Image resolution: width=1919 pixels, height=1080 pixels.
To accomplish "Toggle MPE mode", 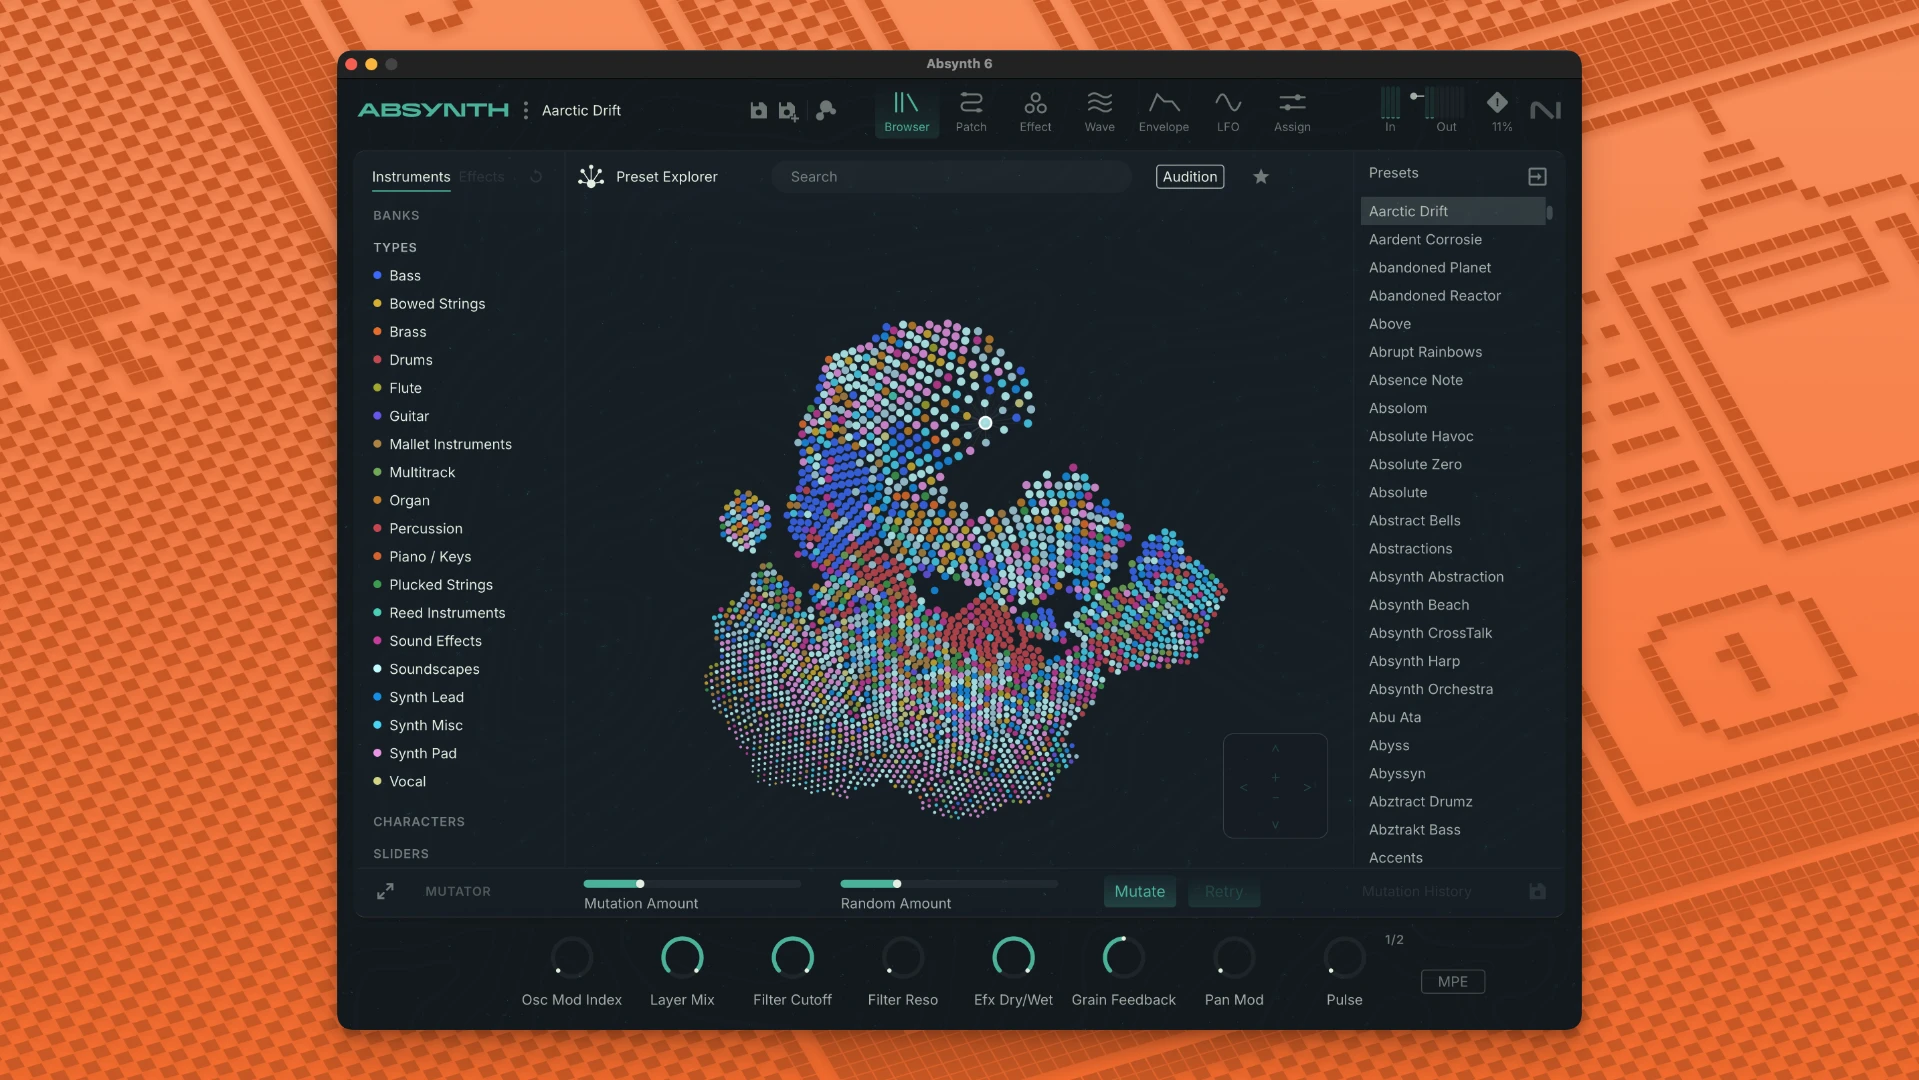I will [x=1452, y=981].
